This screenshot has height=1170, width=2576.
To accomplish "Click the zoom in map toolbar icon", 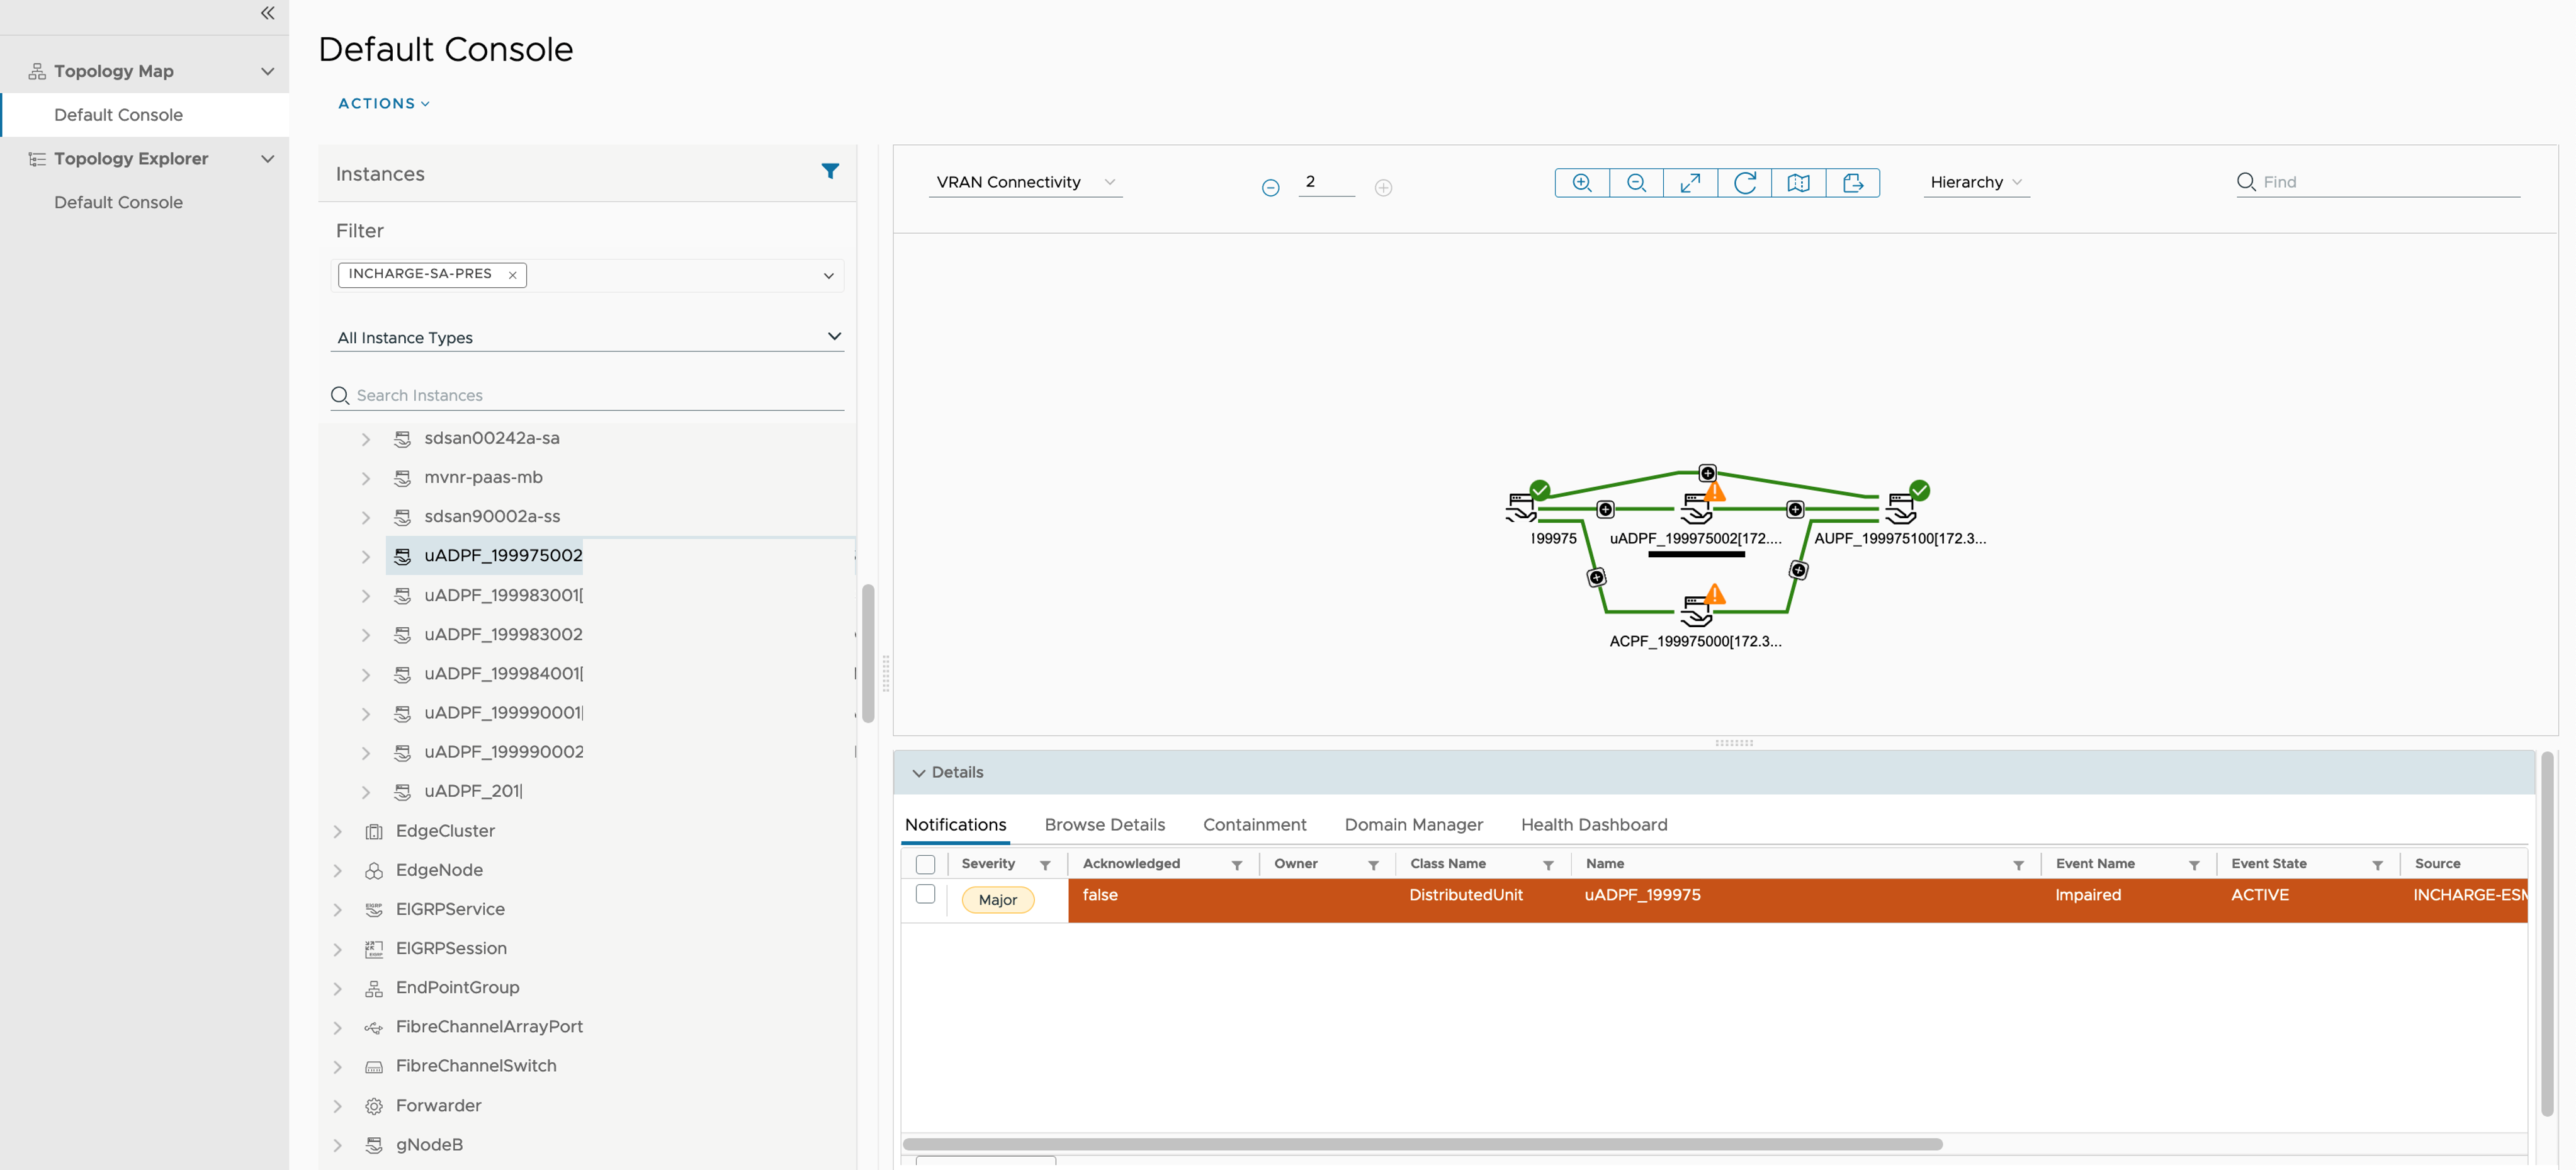I will coord(1582,183).
